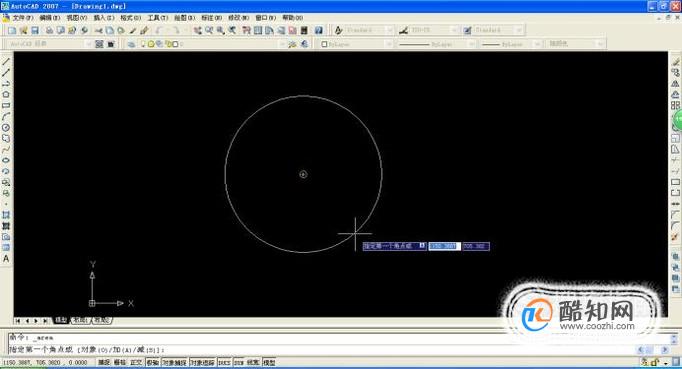Image resolution: width=682 pixels, height=369 pixels.
Task: Click the Save icon in the standard toolbar
Action: pyautogui.click(x=35, y=30)
